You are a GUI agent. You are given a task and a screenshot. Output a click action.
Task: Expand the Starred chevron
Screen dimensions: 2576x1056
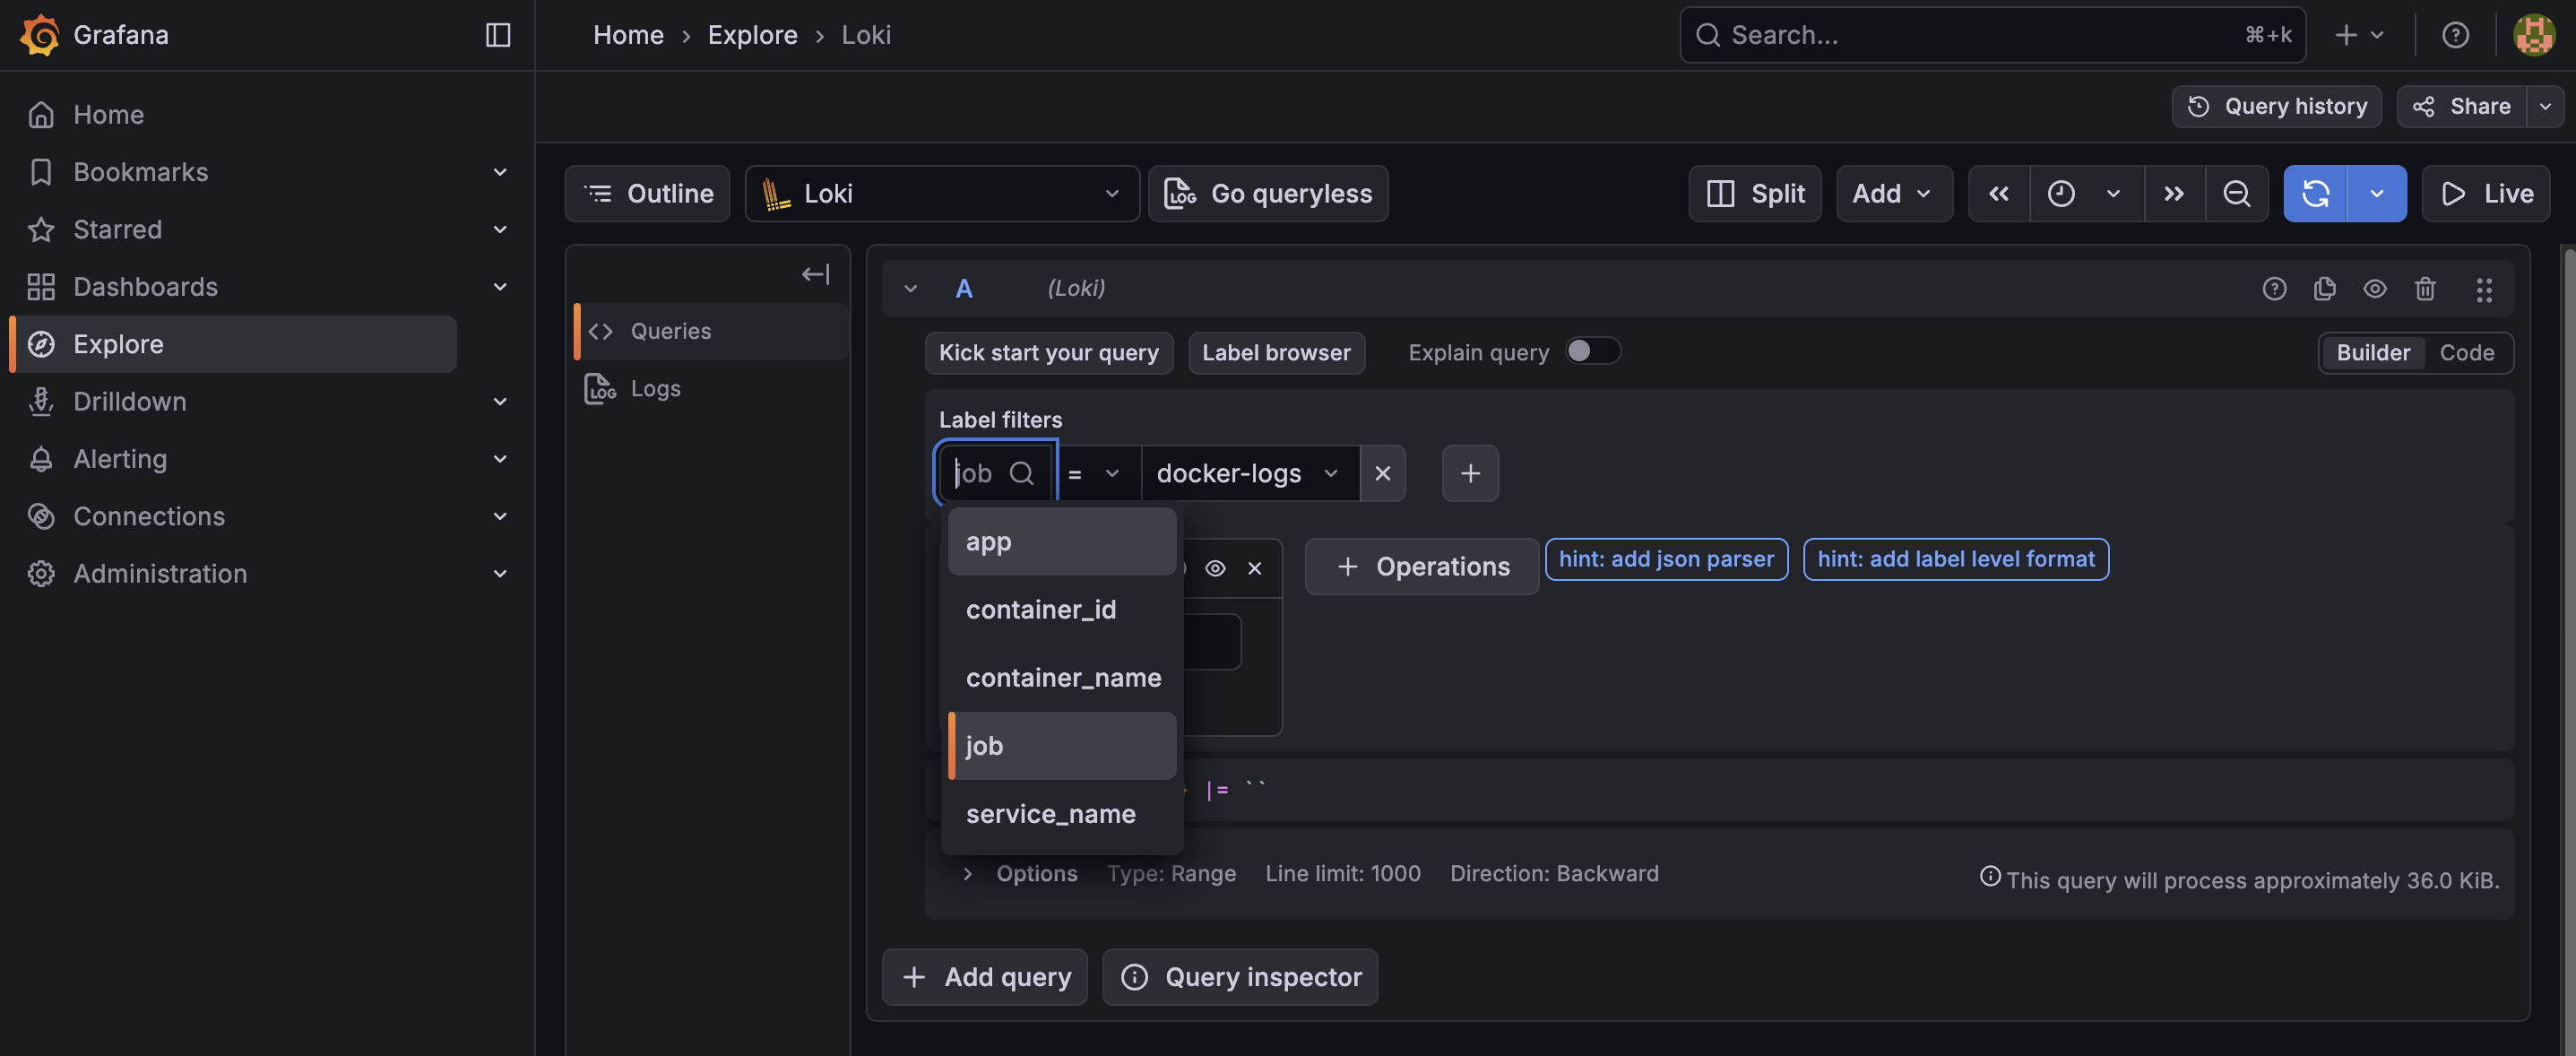click(x=500, y=230)
